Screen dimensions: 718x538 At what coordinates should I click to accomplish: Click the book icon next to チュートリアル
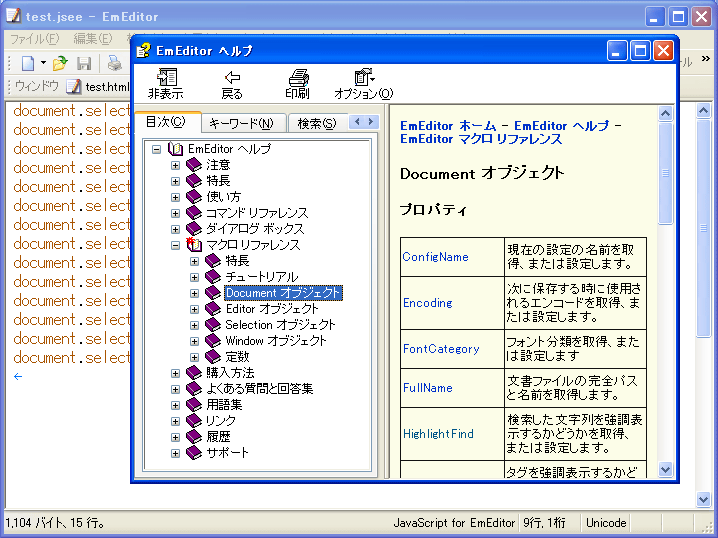tap(213, 277)
